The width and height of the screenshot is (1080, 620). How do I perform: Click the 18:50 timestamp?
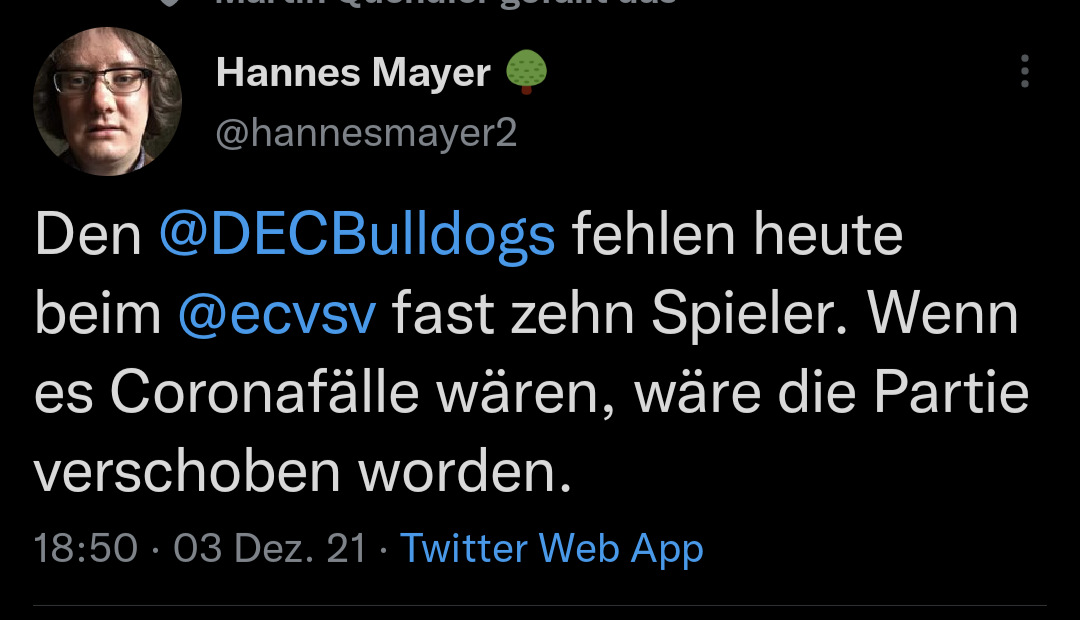pos(85,548)
